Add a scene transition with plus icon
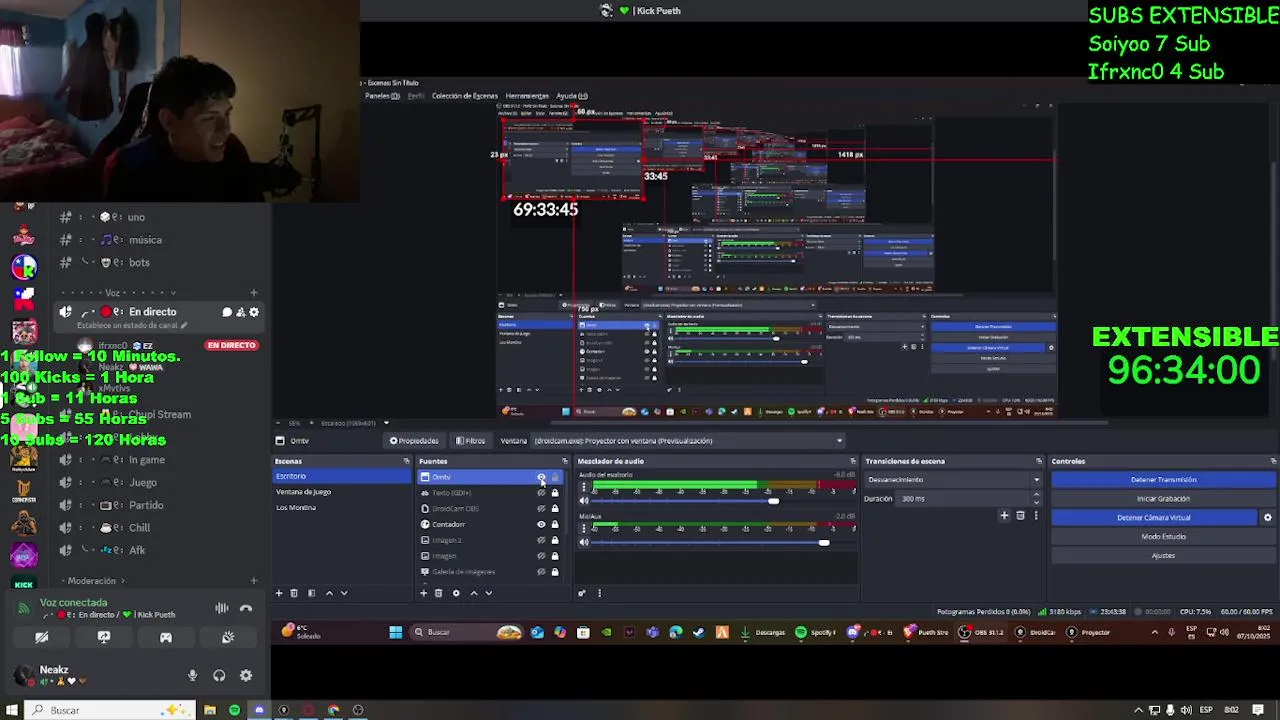The image size is (1280, 720). tap(1004, 516)
